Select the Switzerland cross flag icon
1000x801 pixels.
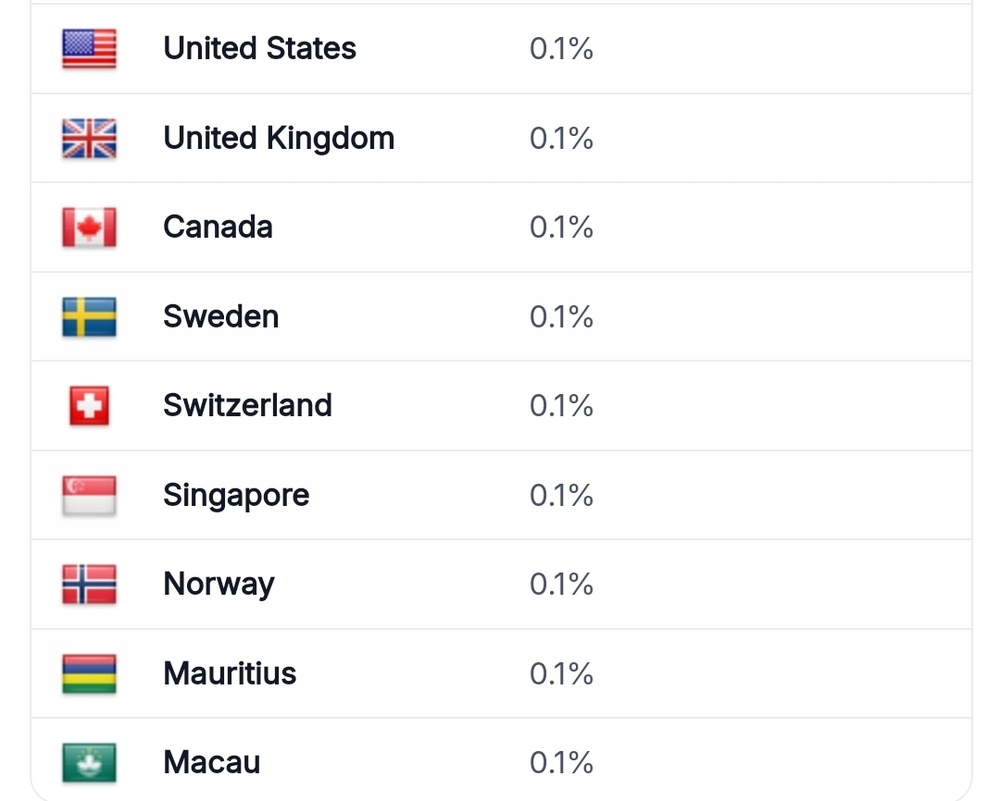pos(89,406)
